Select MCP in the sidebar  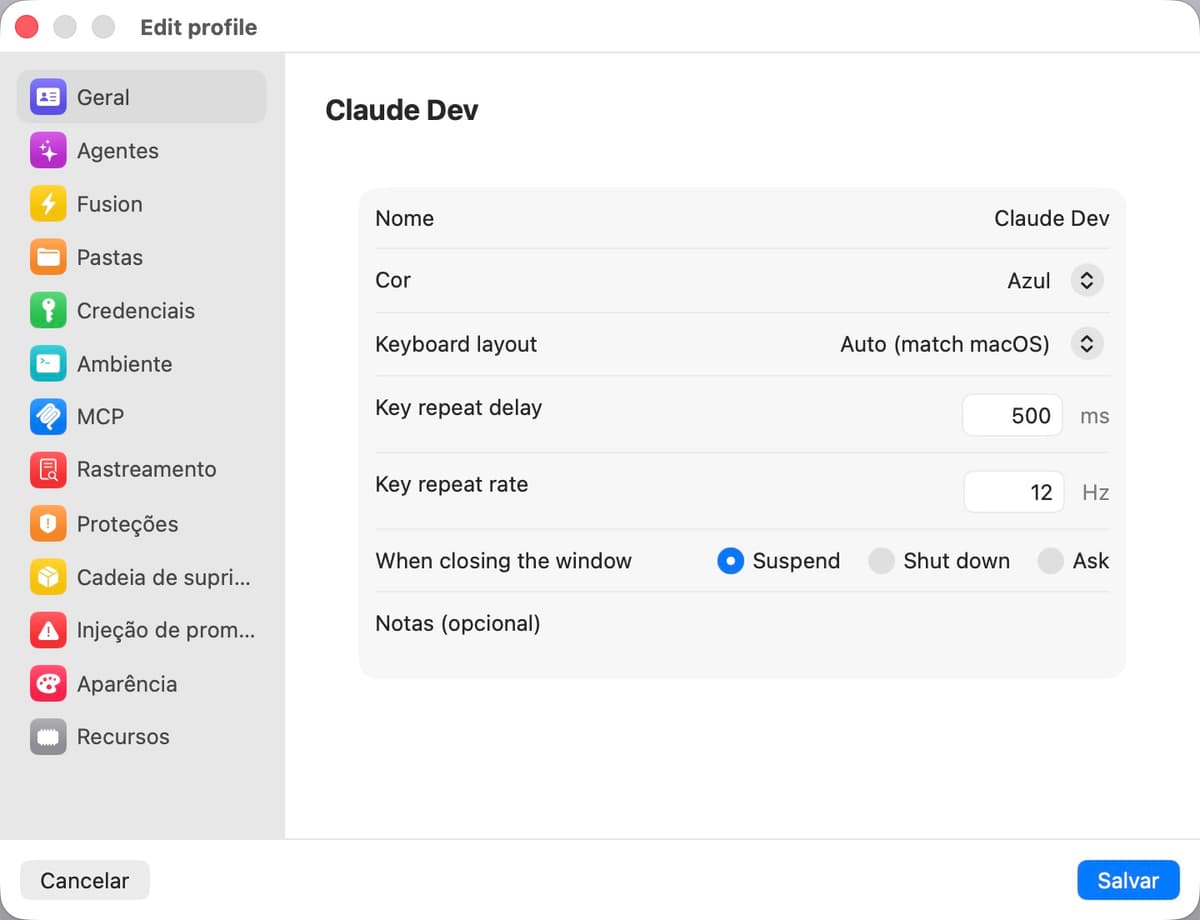[142, 417]
